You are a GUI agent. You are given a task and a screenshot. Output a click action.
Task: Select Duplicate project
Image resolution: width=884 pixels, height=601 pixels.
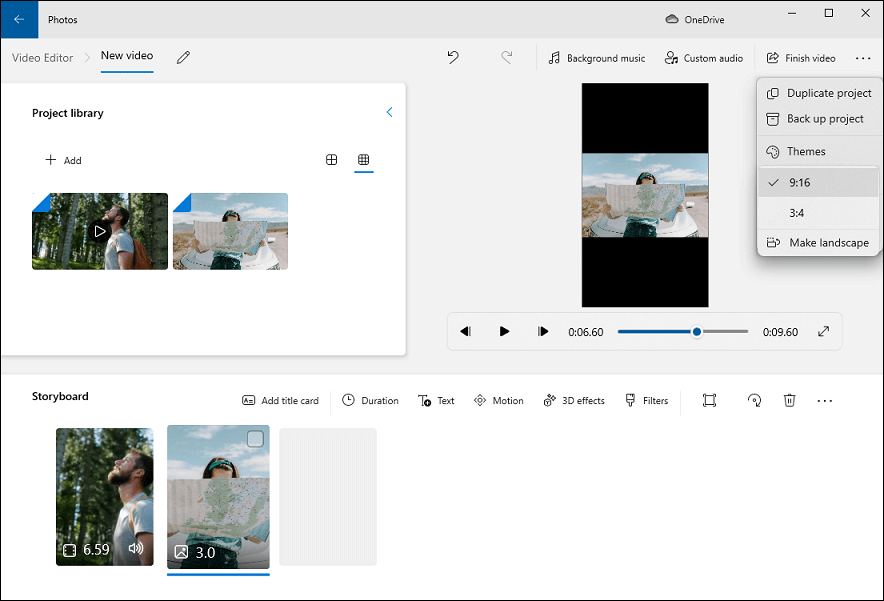819,93
